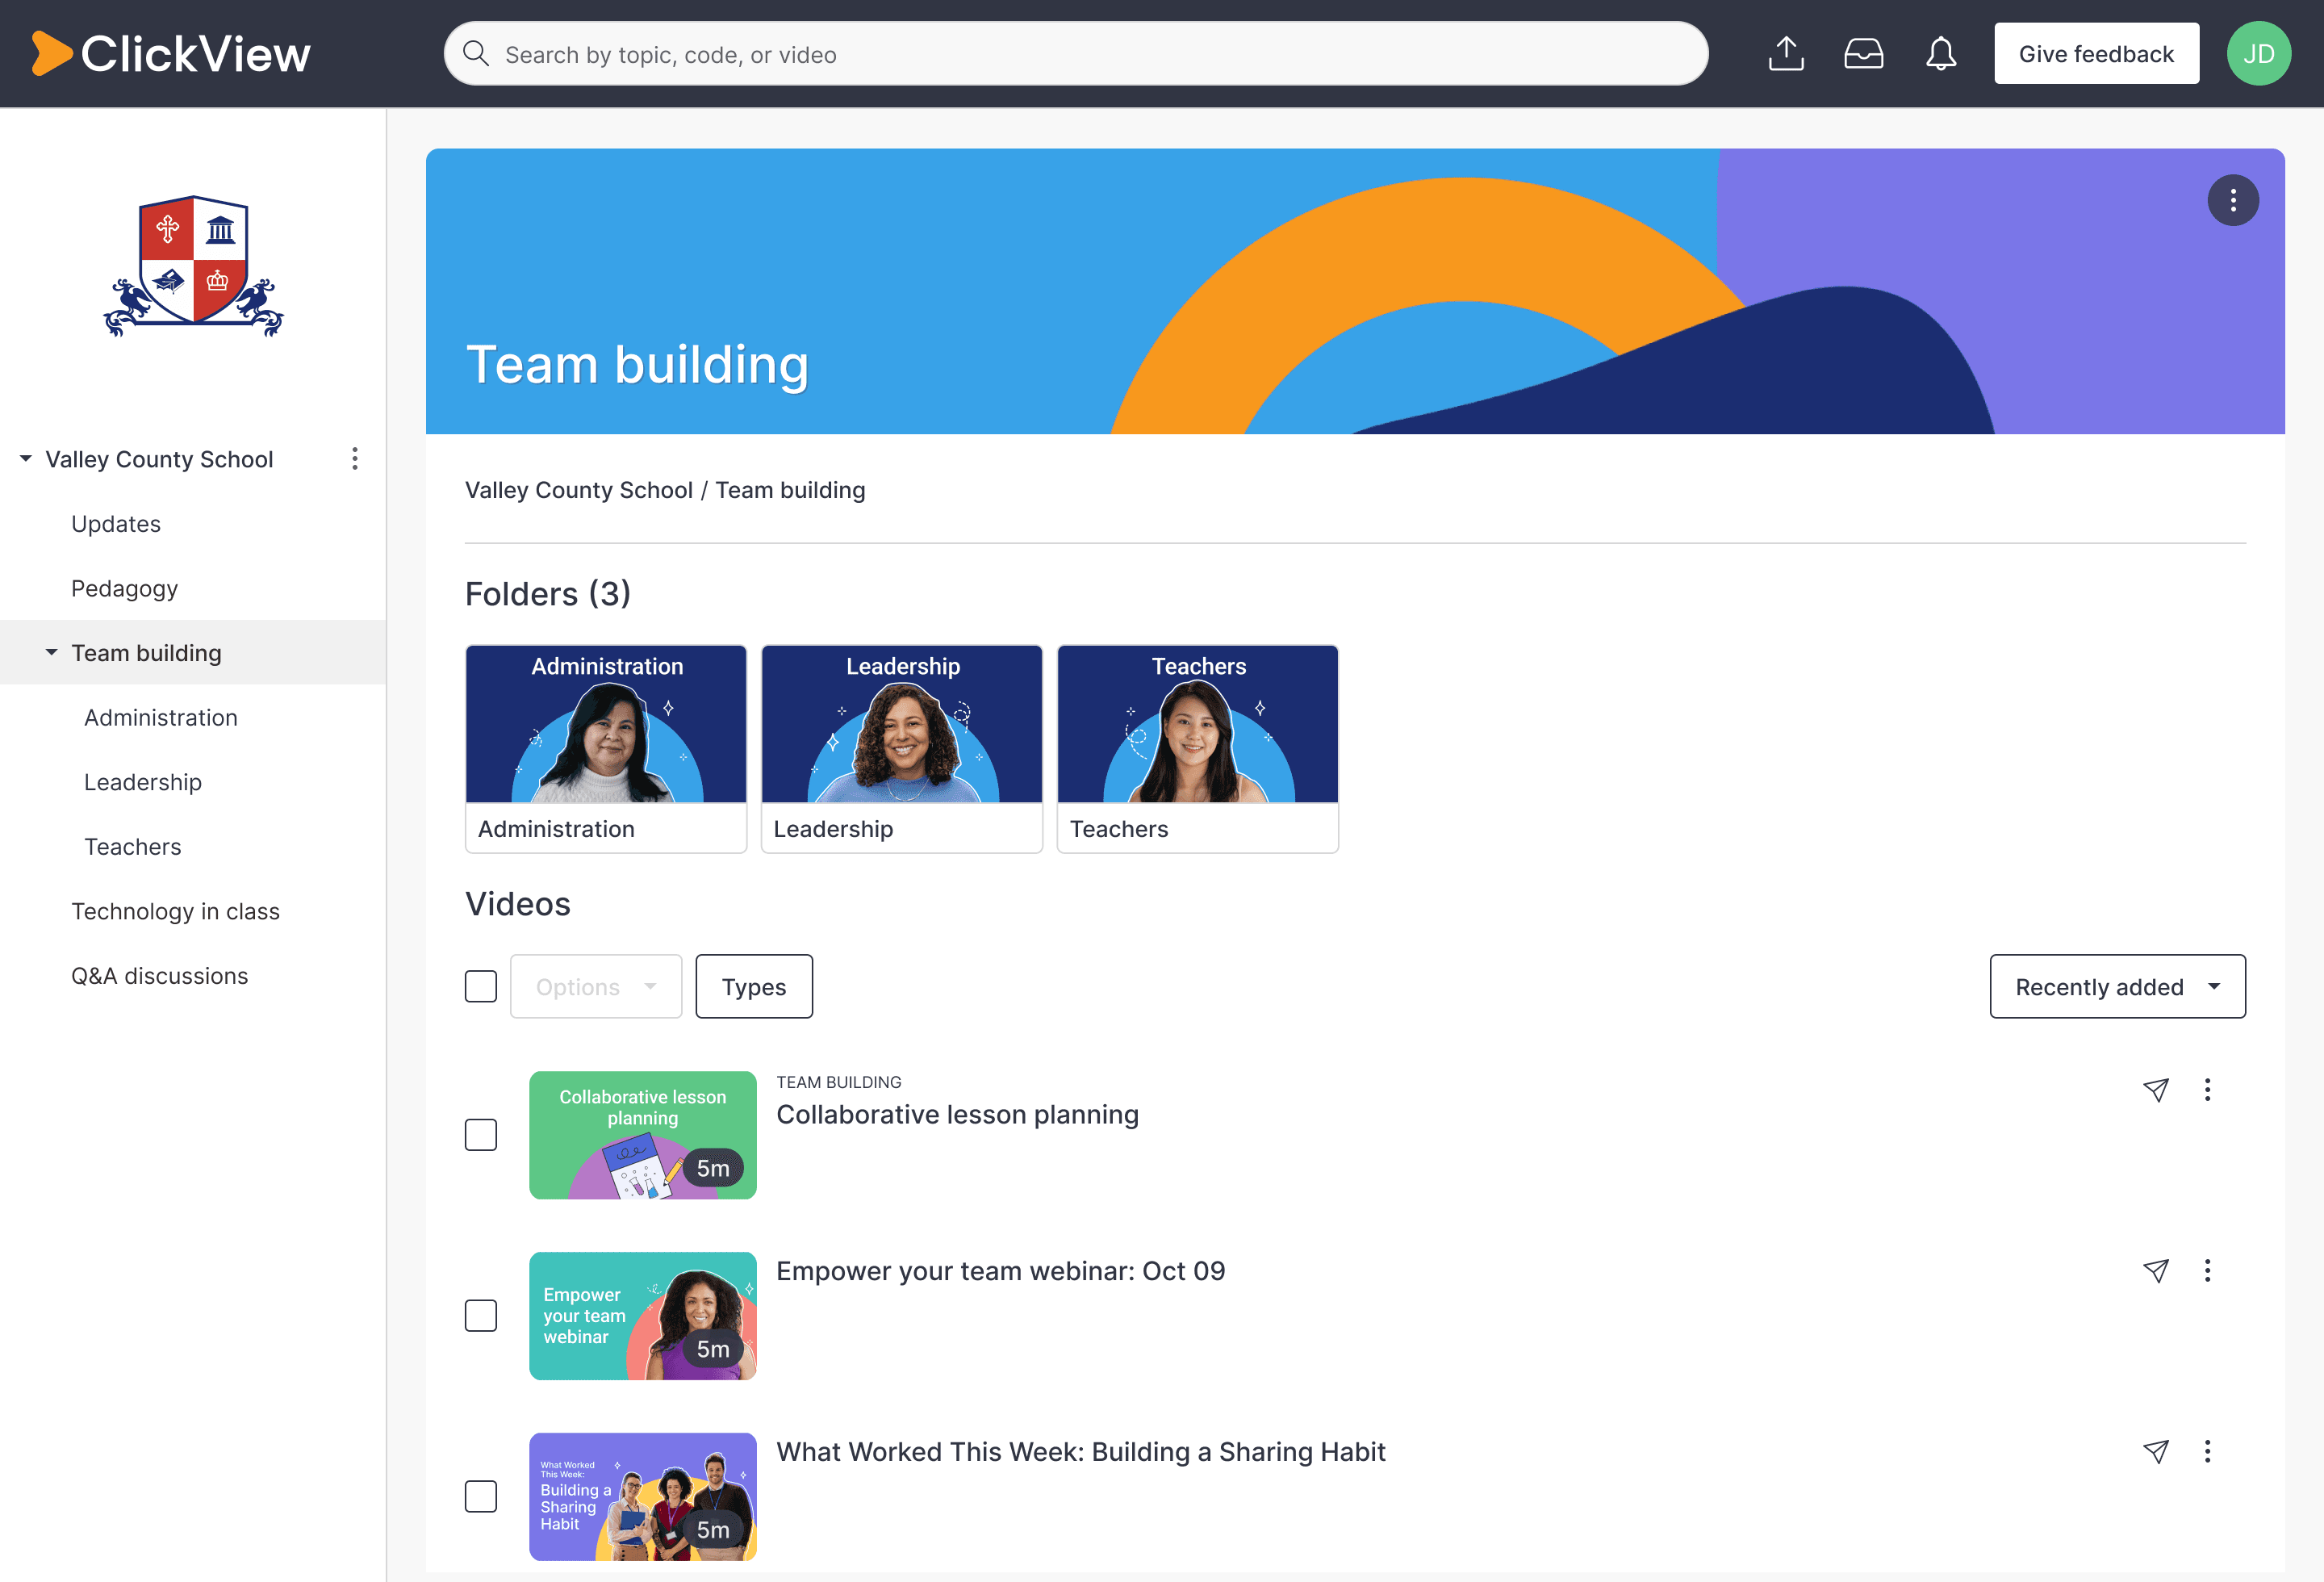This screenshot has width=2324, height=1582.
Task: Tick the select-all videos checkbox
Action: 481,987
